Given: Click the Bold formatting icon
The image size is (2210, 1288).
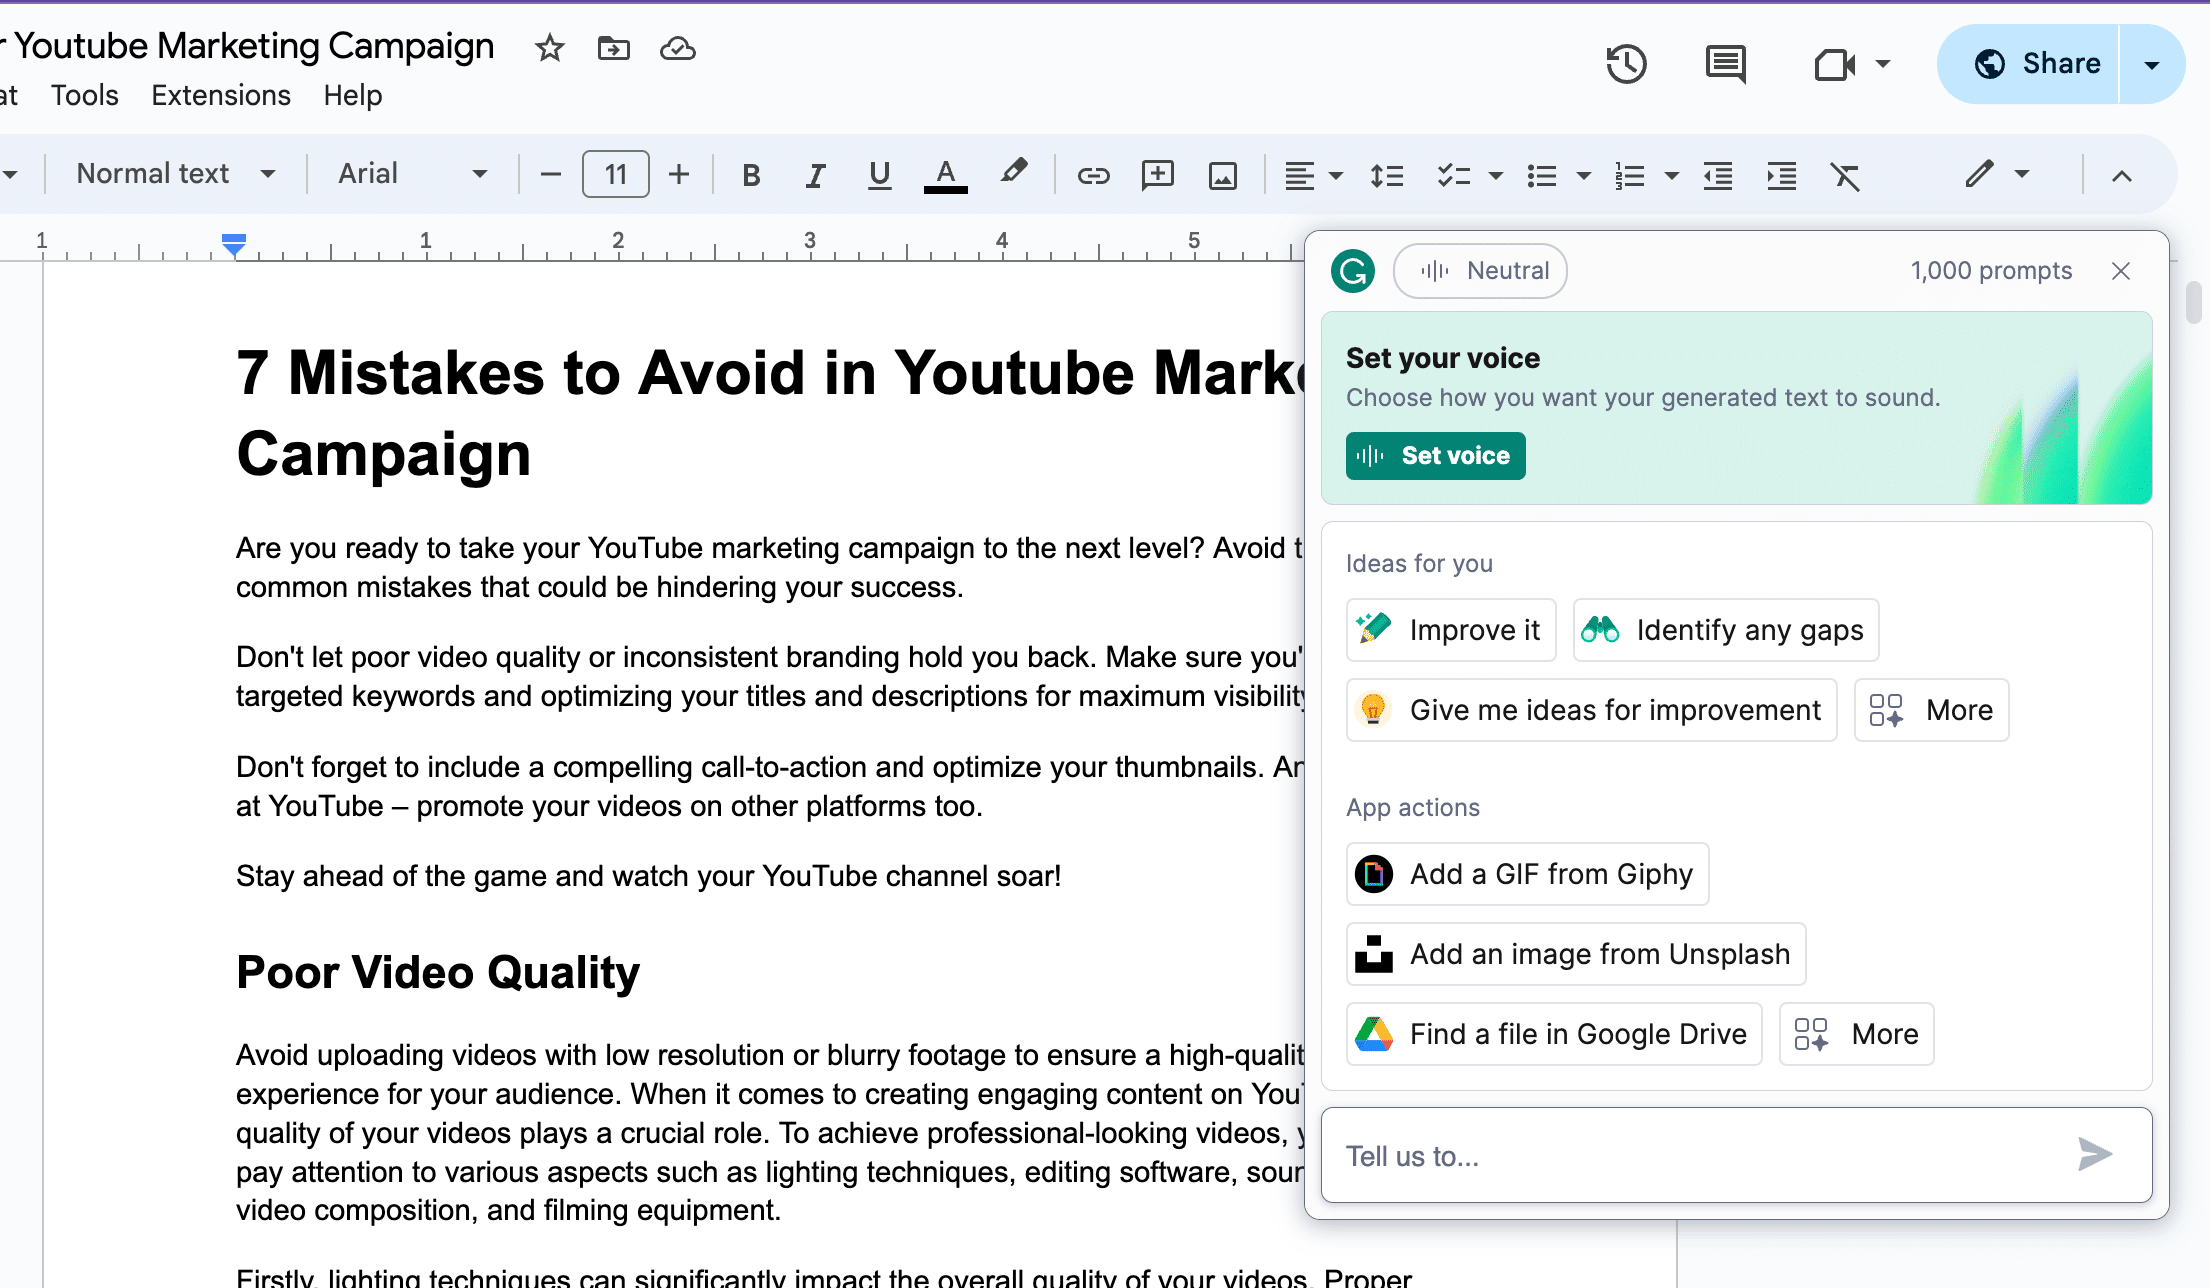Looking at the screenshot, I should pos(753,173).
